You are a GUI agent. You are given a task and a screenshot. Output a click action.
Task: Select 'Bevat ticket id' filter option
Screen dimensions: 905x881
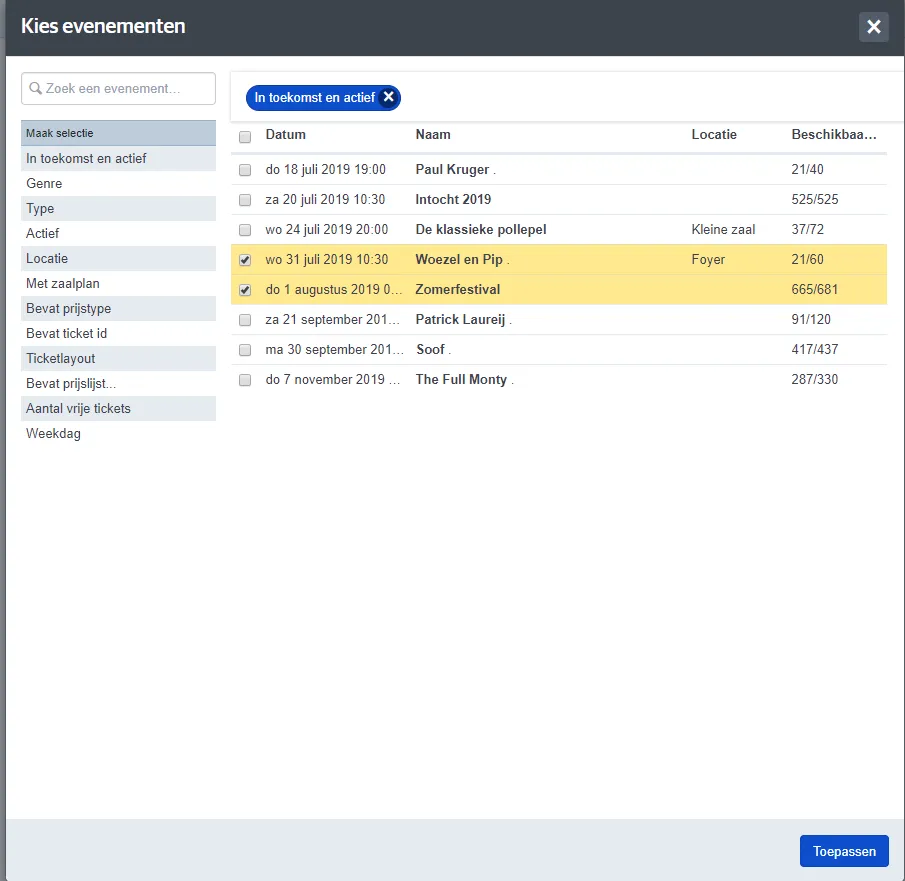[118, 333]
